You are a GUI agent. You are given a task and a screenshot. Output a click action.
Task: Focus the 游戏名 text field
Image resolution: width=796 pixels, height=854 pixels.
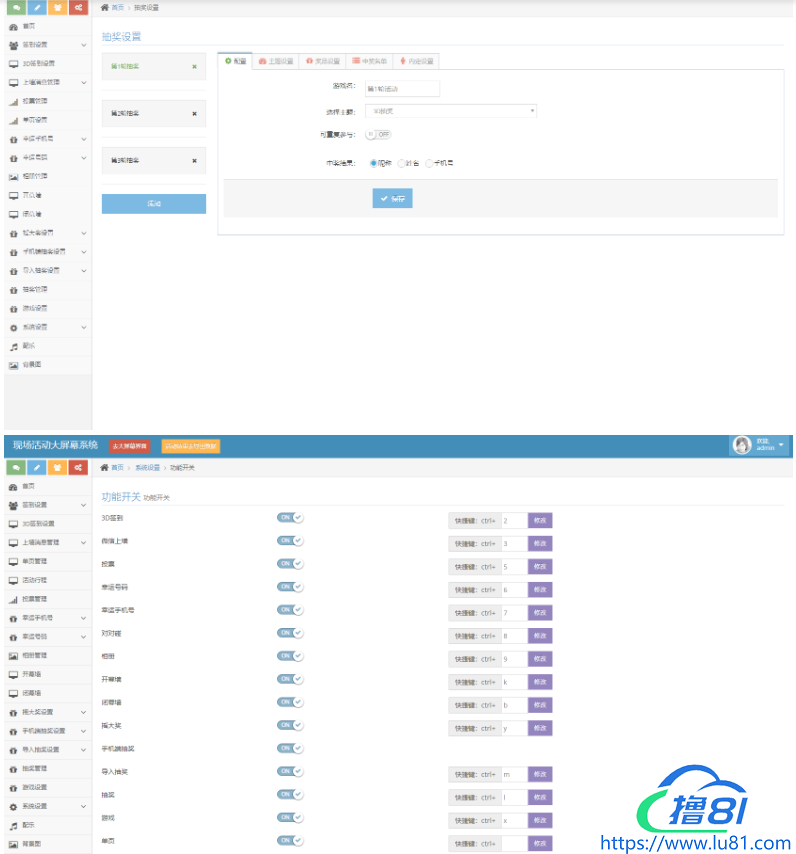[x=402, y=88]
